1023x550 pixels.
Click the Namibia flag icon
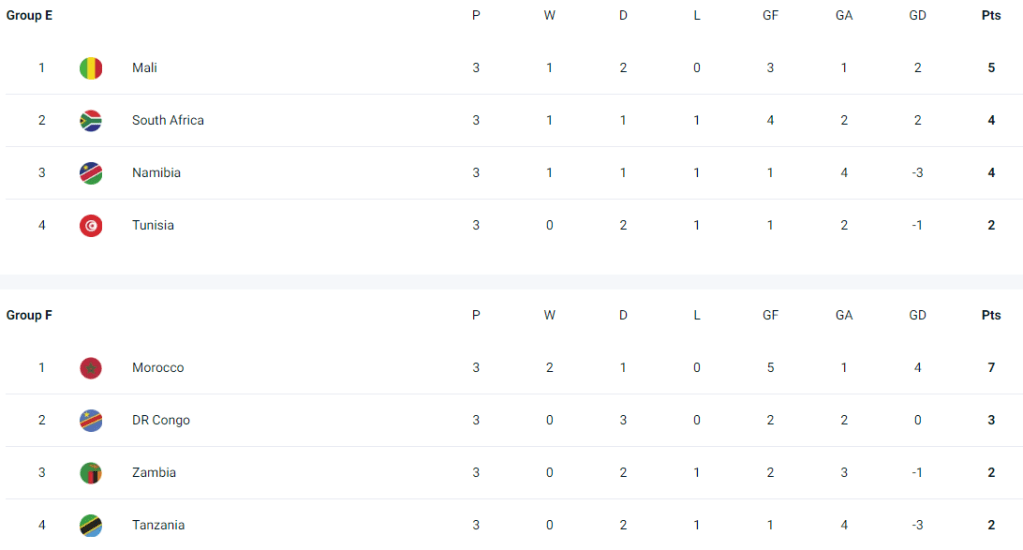tap(91, 173)
